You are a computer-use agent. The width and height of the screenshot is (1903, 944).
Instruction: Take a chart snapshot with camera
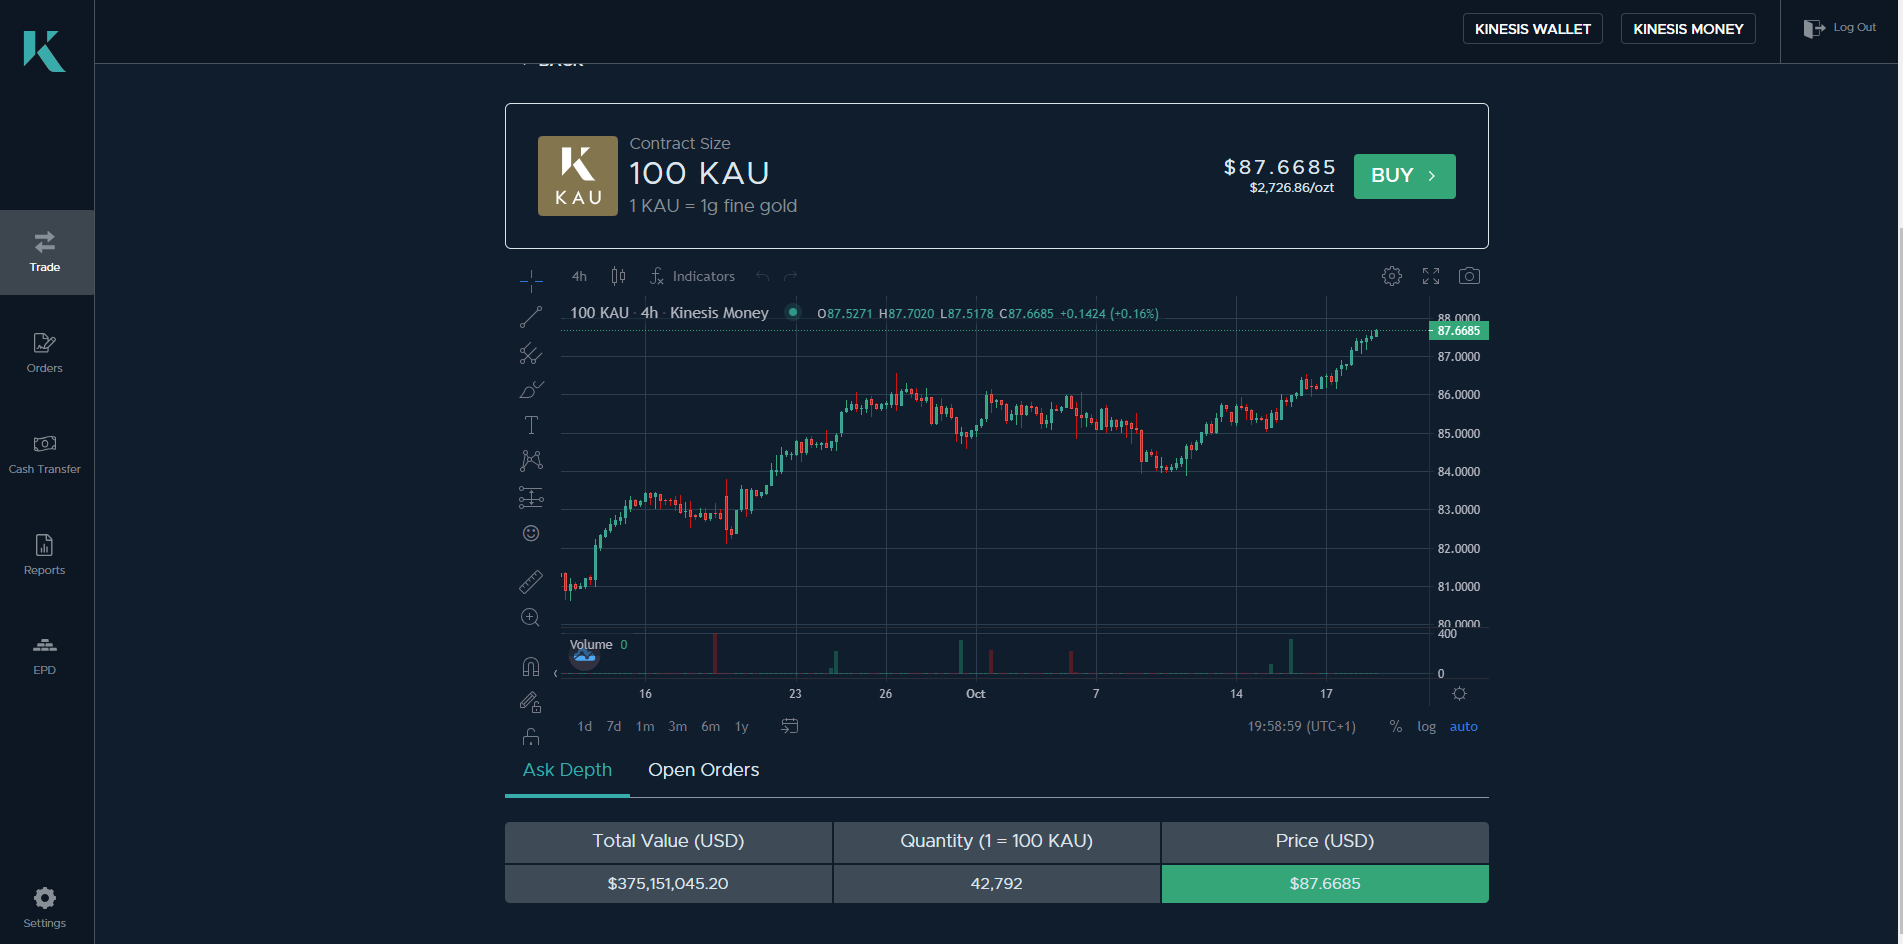[1469, 276]
